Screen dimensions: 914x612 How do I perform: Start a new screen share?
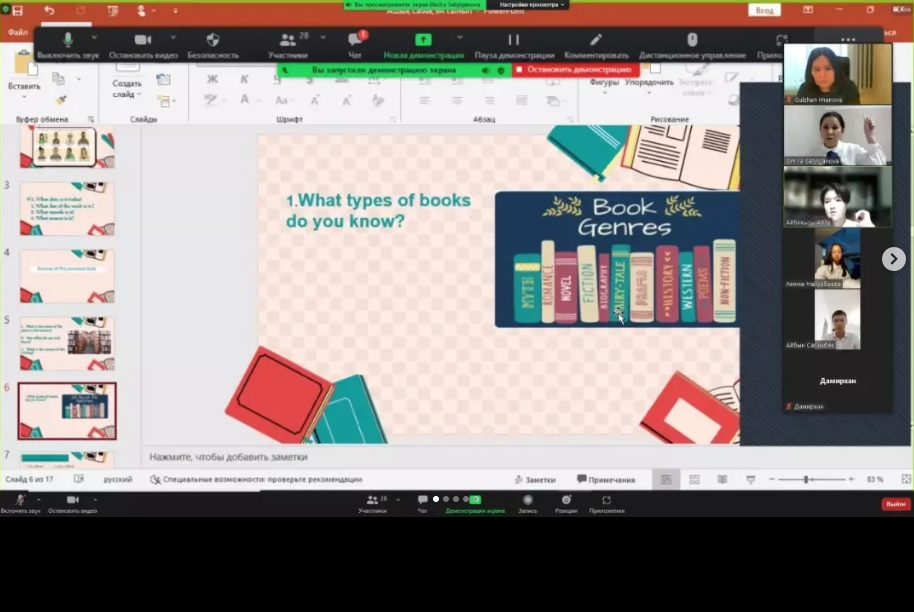(423, 40)
